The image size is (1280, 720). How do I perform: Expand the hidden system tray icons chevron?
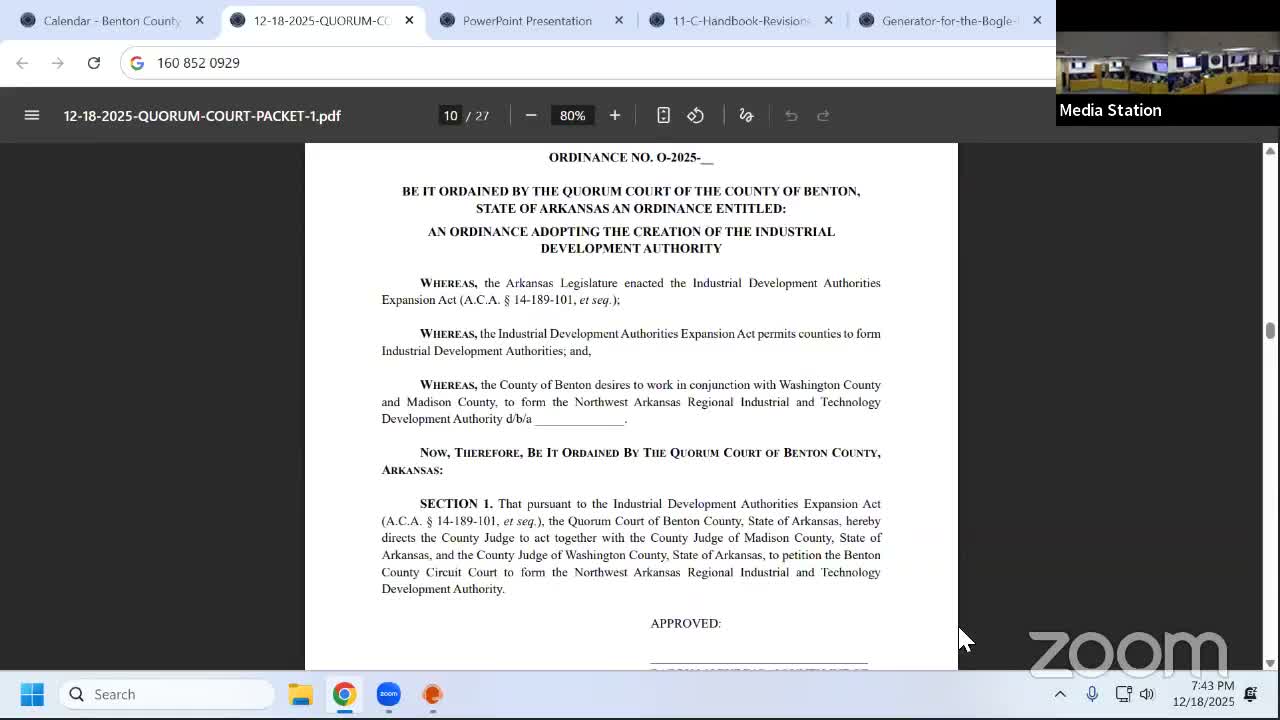1060,694
